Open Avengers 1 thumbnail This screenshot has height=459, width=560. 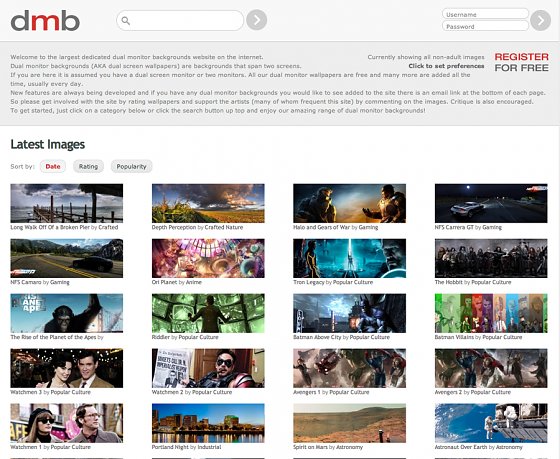[x=350, y=368]
